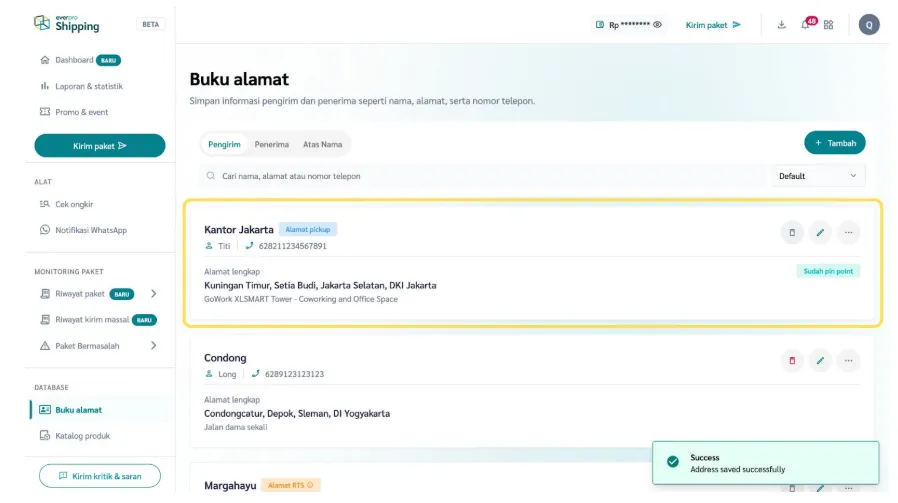Image resolution: width=898 pixels, height=503 pixels.
Task: Open more options for Condong address
Action: tap(848, 360)
